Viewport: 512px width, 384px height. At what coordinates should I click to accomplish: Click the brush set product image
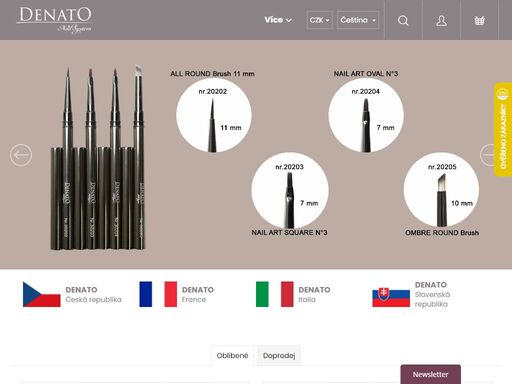97,157
